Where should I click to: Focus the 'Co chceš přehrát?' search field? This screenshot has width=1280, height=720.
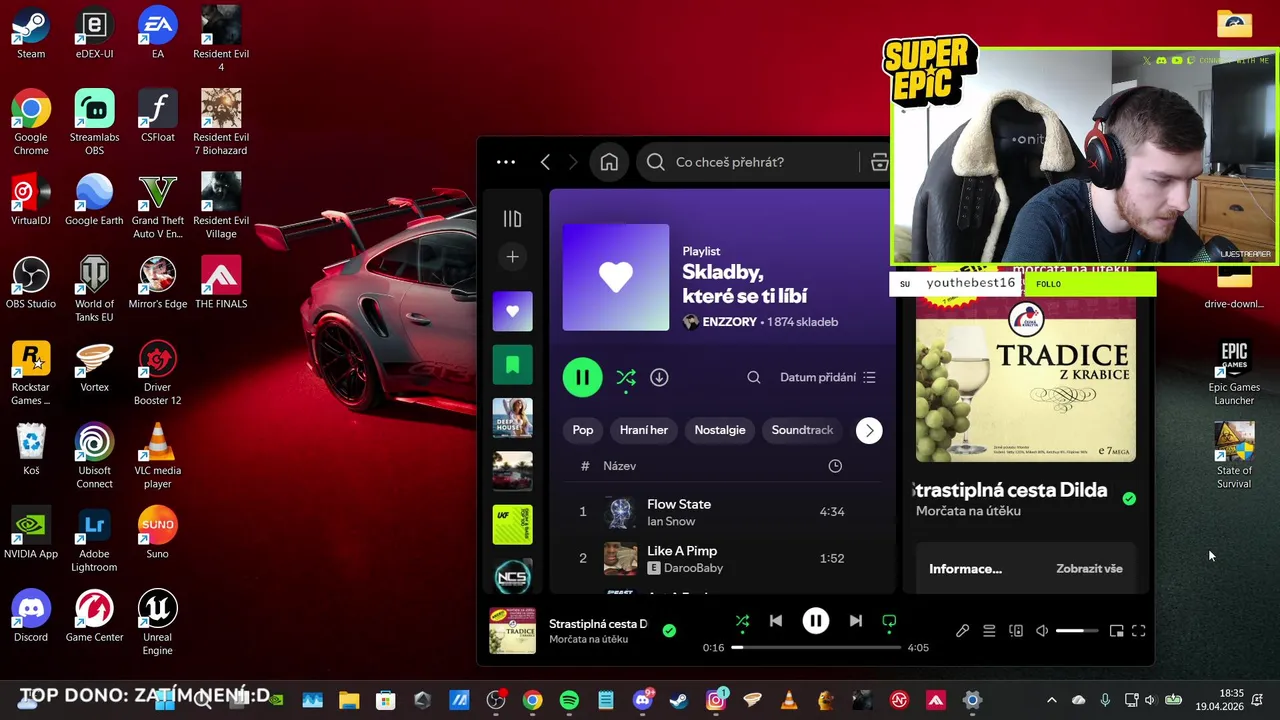(750, 162)
